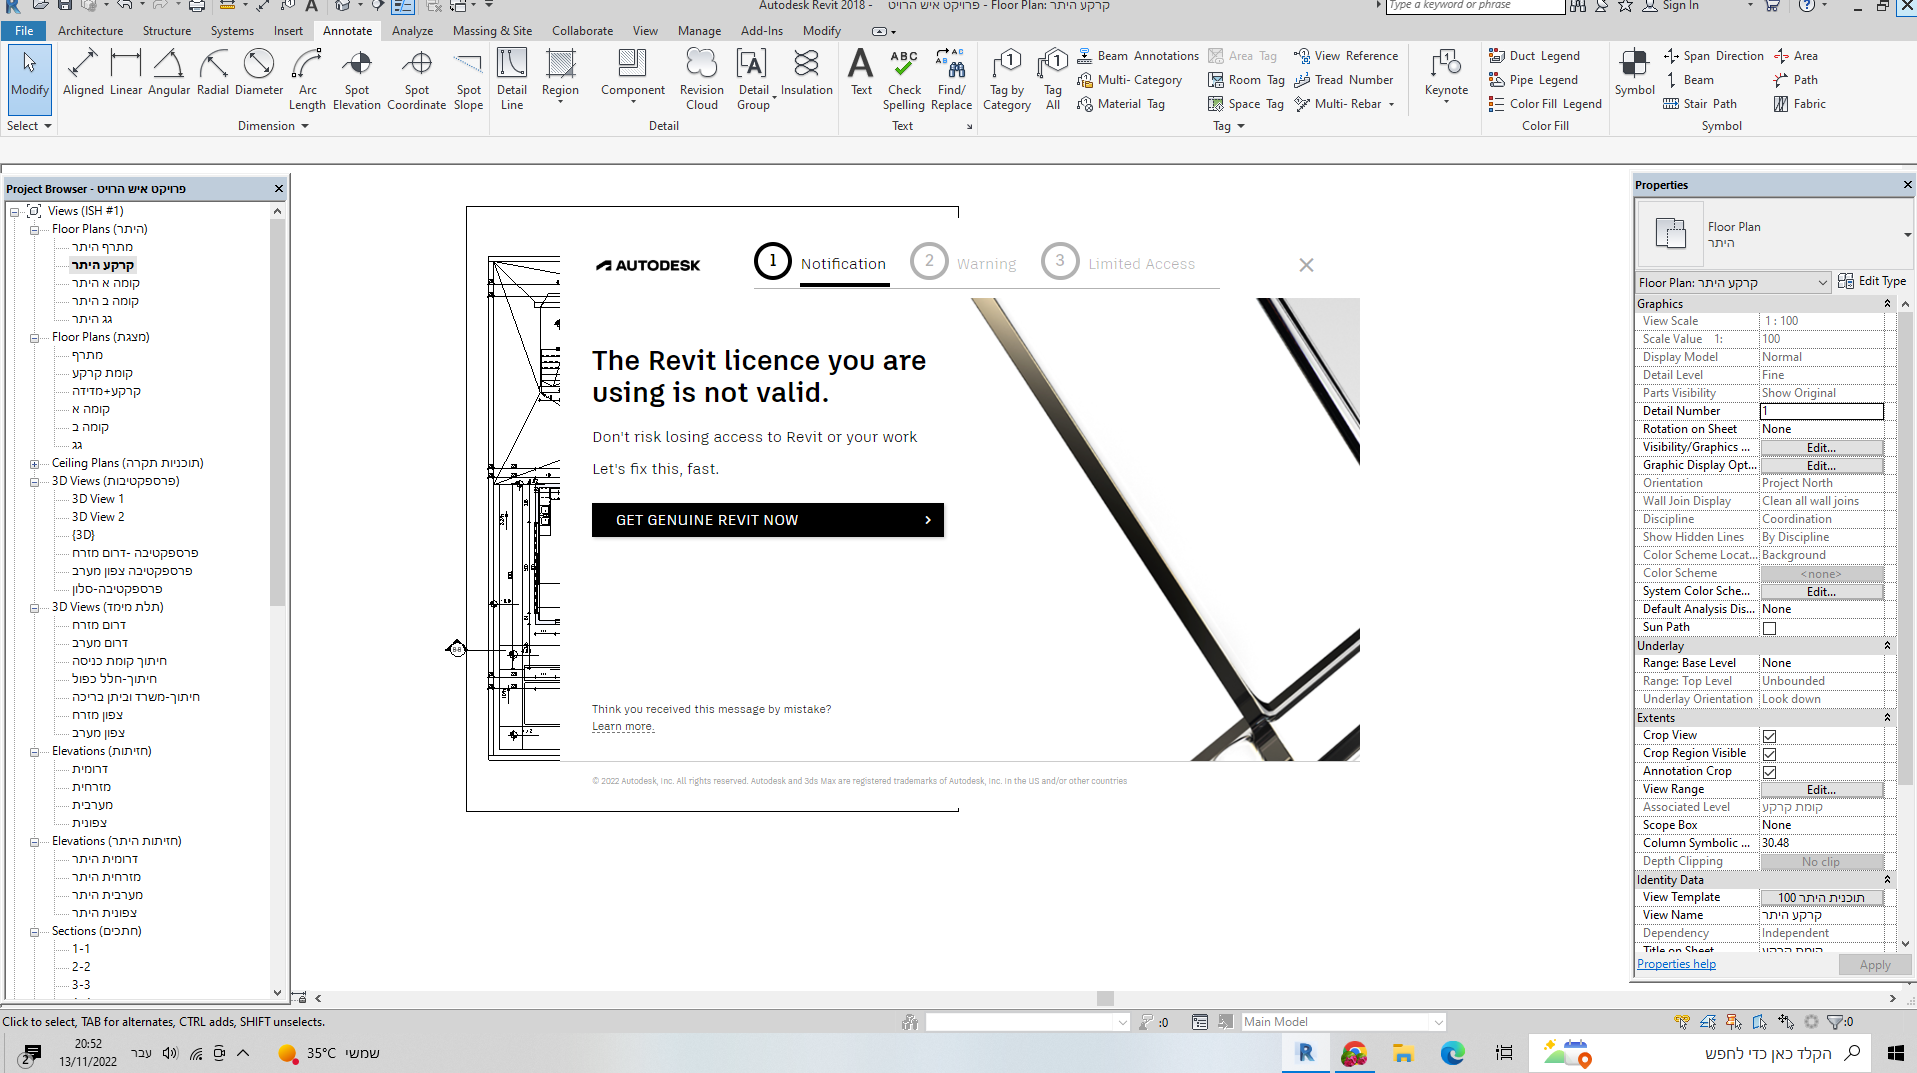1917x1073 pixels.
Task: Select the Spot Elevation tool
Action: (357, 80)
